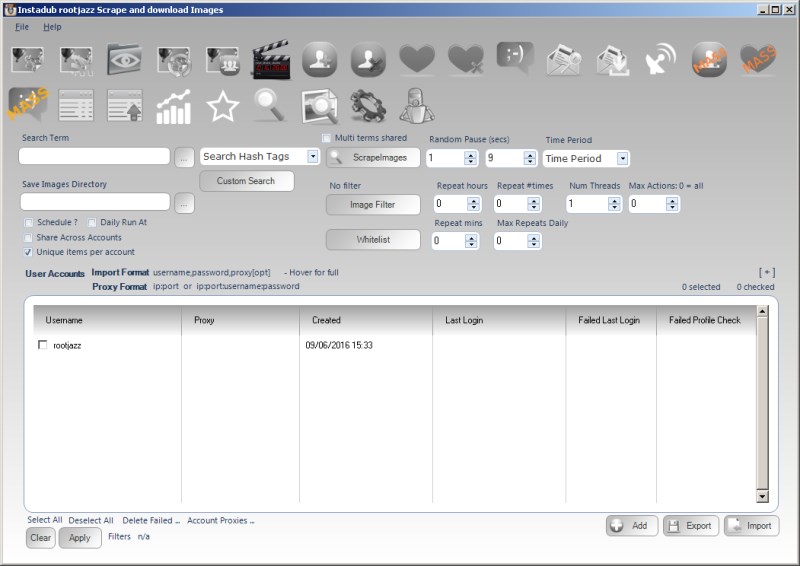Click the accounts list scrollbar down arrow

tap(762, 496)
